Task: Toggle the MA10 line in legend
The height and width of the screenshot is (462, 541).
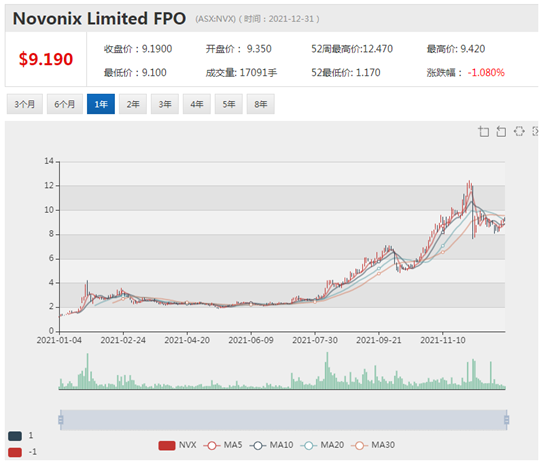Action: 271,445
